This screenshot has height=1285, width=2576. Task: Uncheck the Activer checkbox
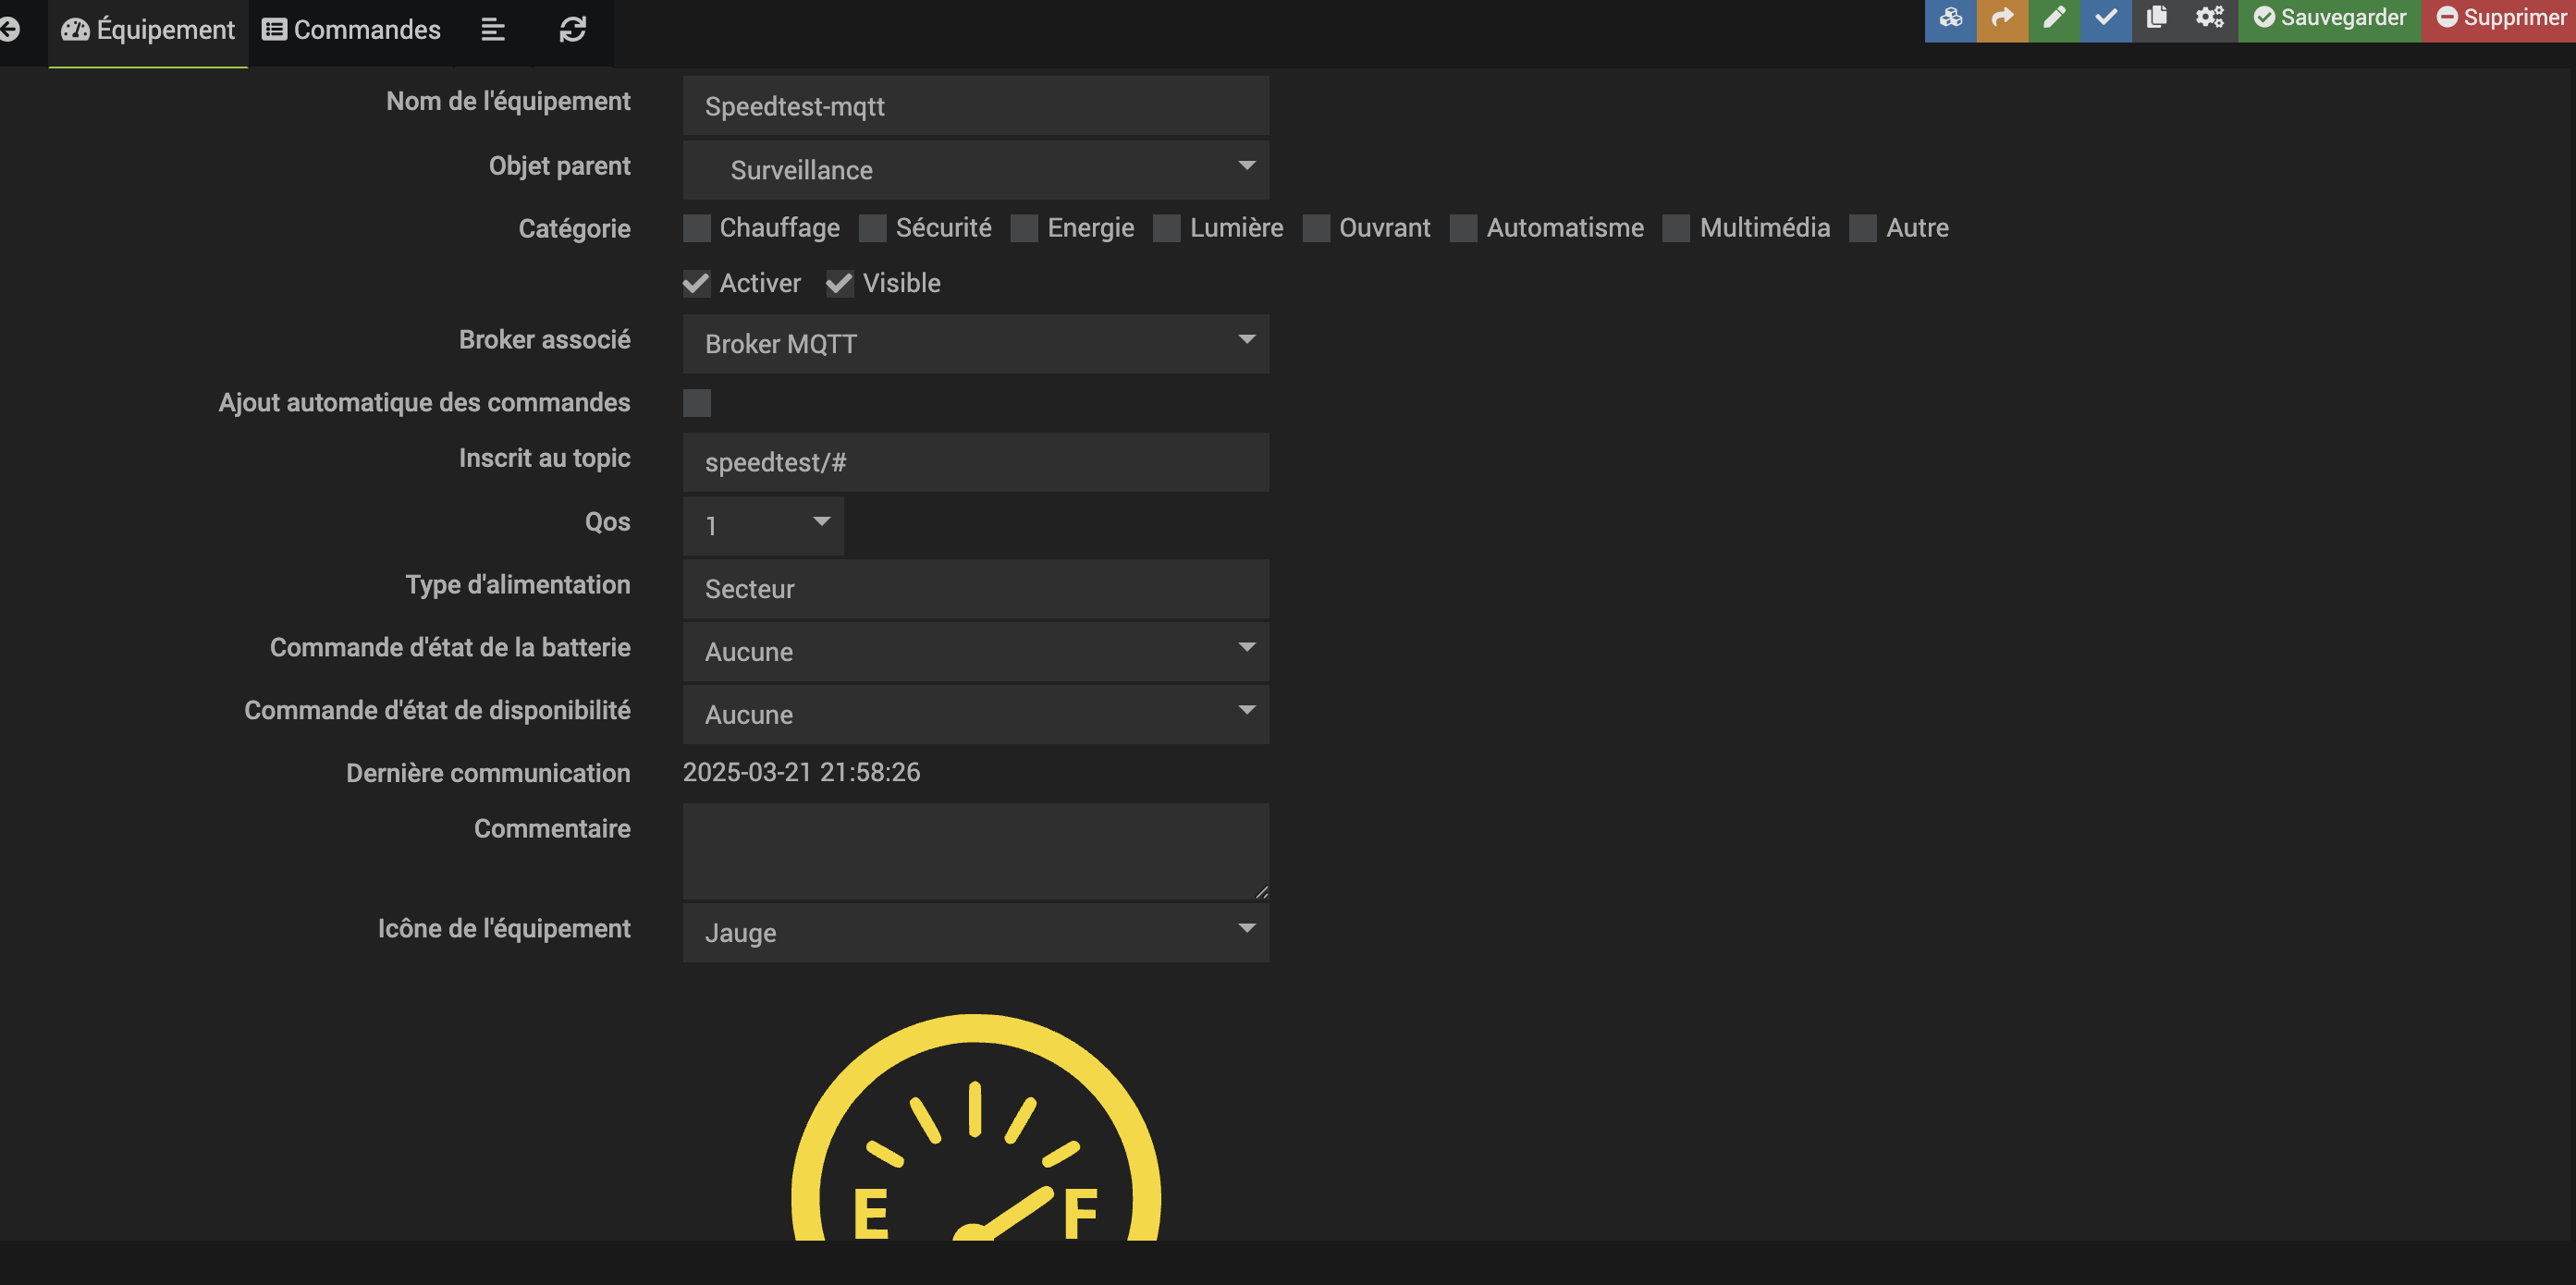697,284
